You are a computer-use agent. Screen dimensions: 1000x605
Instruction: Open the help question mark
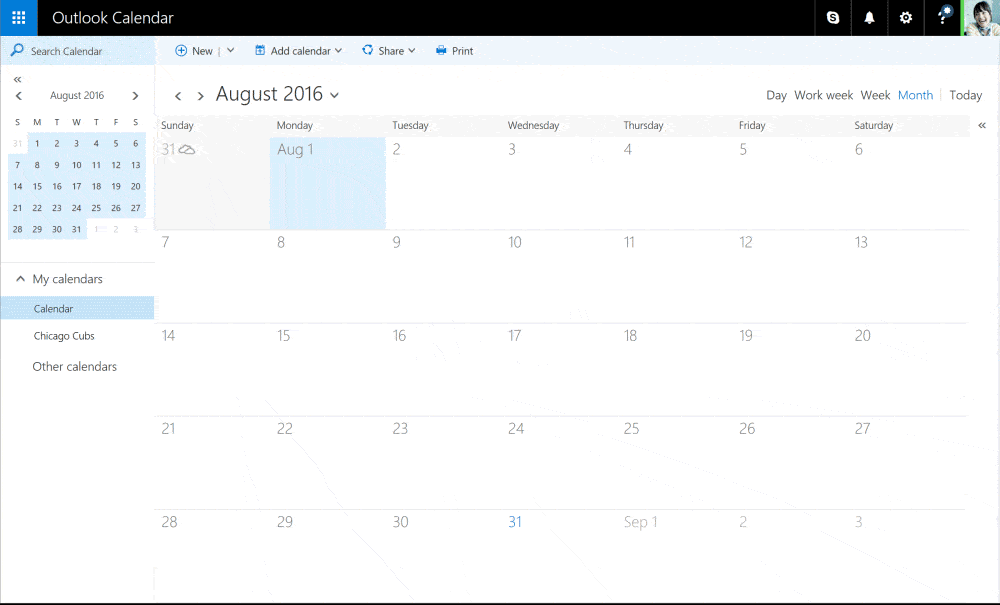click(943, 18)
